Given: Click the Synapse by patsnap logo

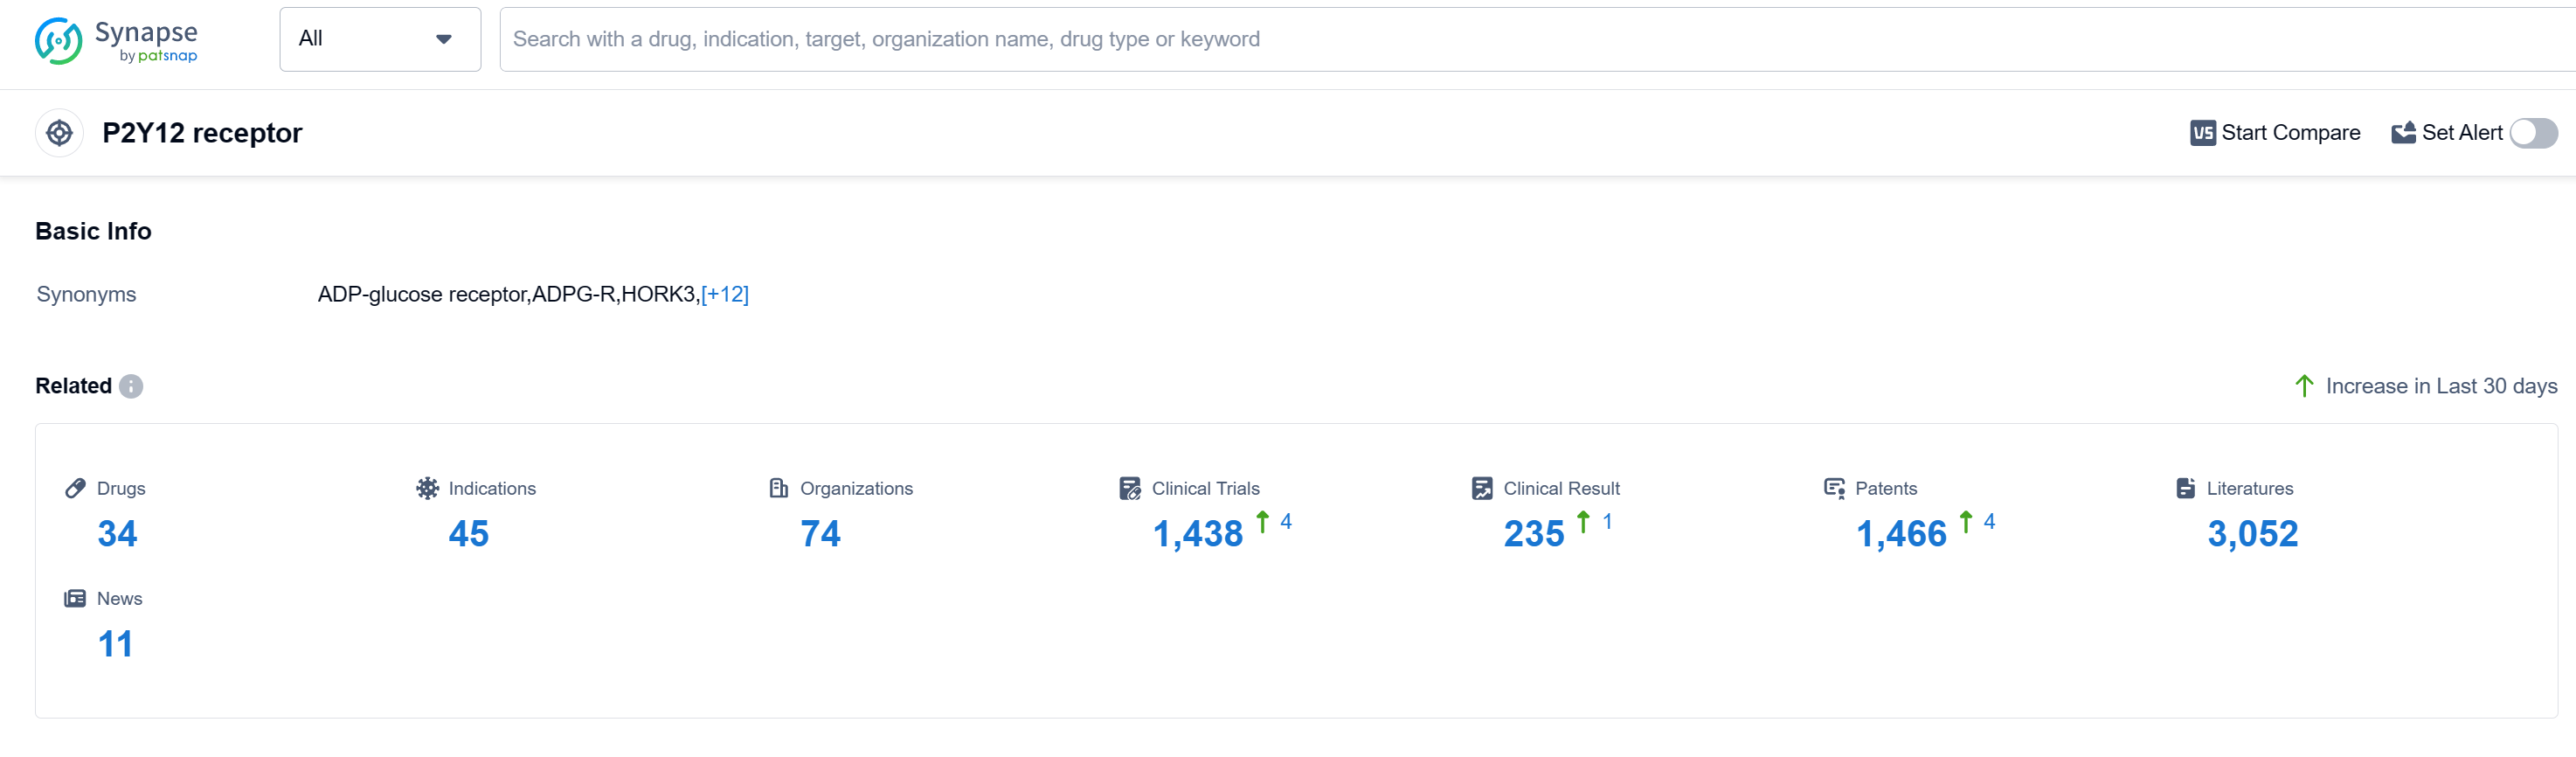Looking at the screenshot, I should pyautogui.click(x=115, y=41).
